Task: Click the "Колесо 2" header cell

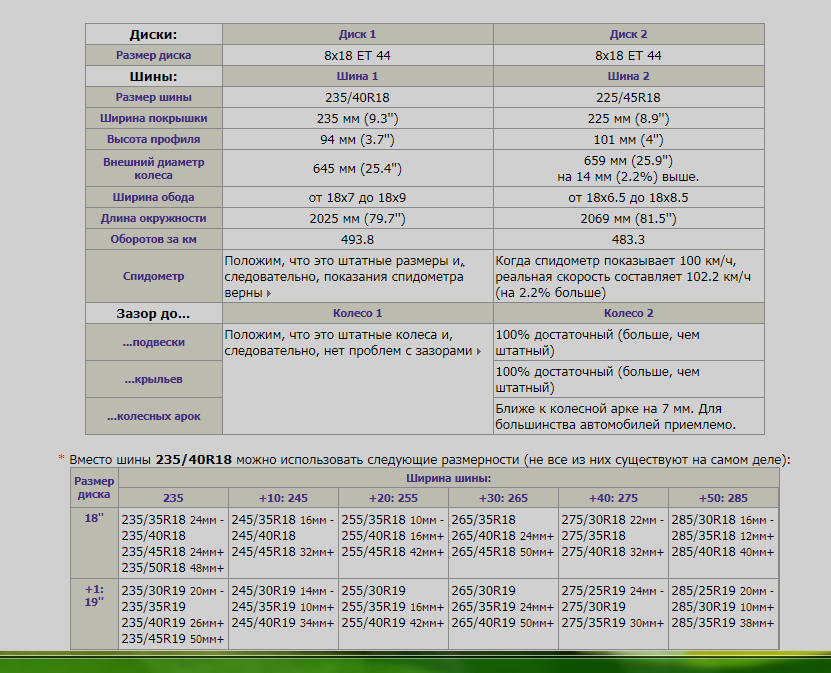Action: pyautogui.click(x=628, y=313)
